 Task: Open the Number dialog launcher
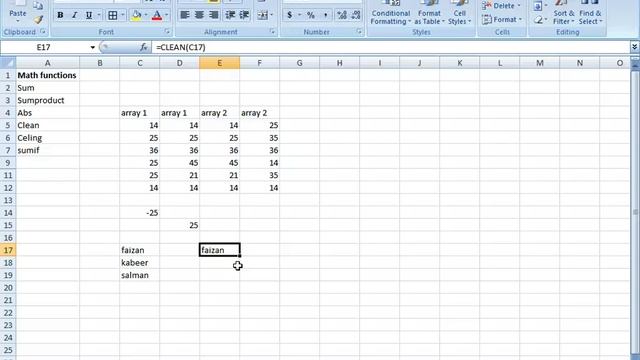pyautogui.click(x=359, y=31)
